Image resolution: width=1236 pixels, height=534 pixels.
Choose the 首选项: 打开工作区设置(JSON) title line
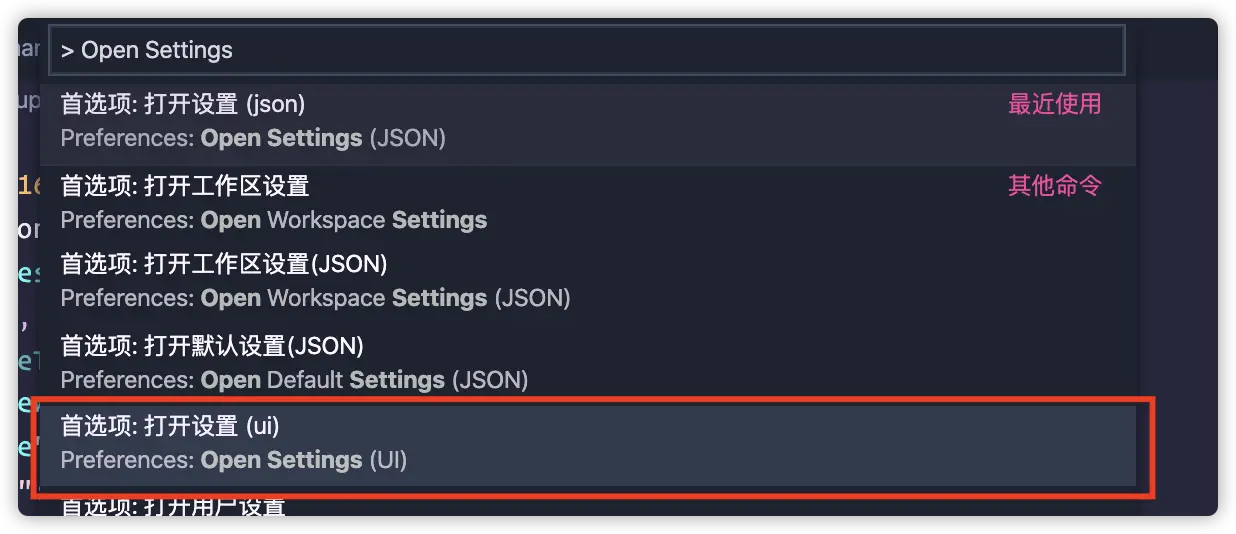coord(224,264)
